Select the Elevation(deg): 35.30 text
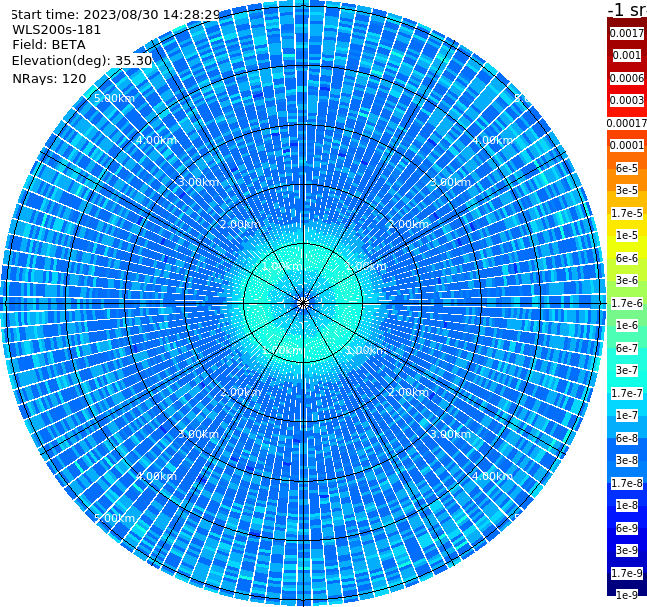The height and width of the screenshot is (607, 647). click(82, 61)
